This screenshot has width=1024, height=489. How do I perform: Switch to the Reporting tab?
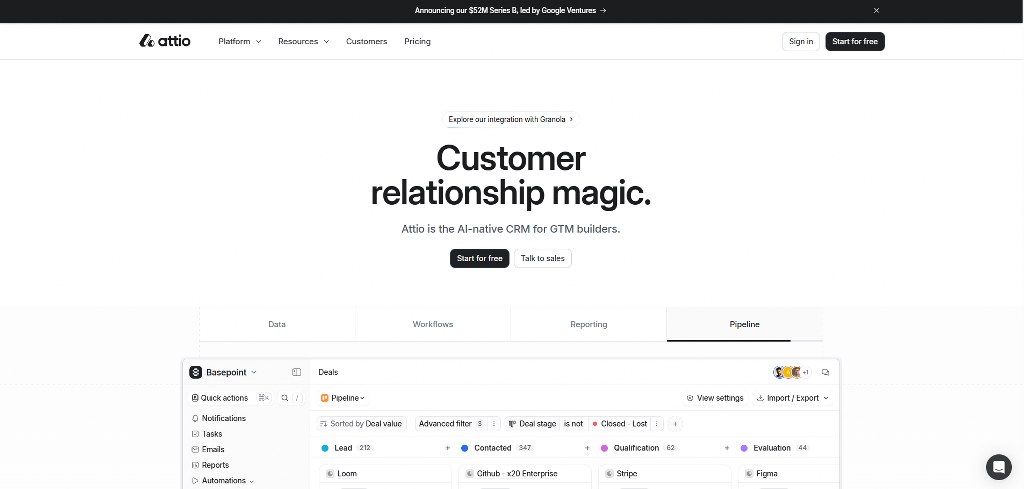point(588,324)
